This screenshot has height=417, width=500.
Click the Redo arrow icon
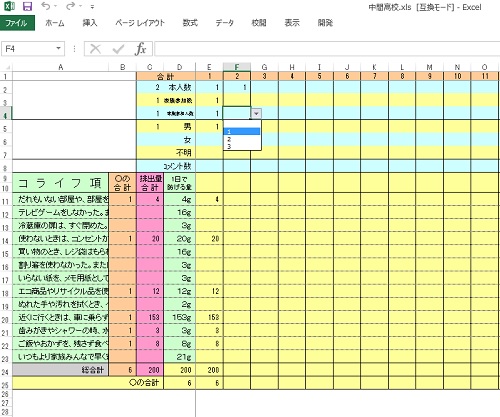pyautogui.click(x=70, y=6)
